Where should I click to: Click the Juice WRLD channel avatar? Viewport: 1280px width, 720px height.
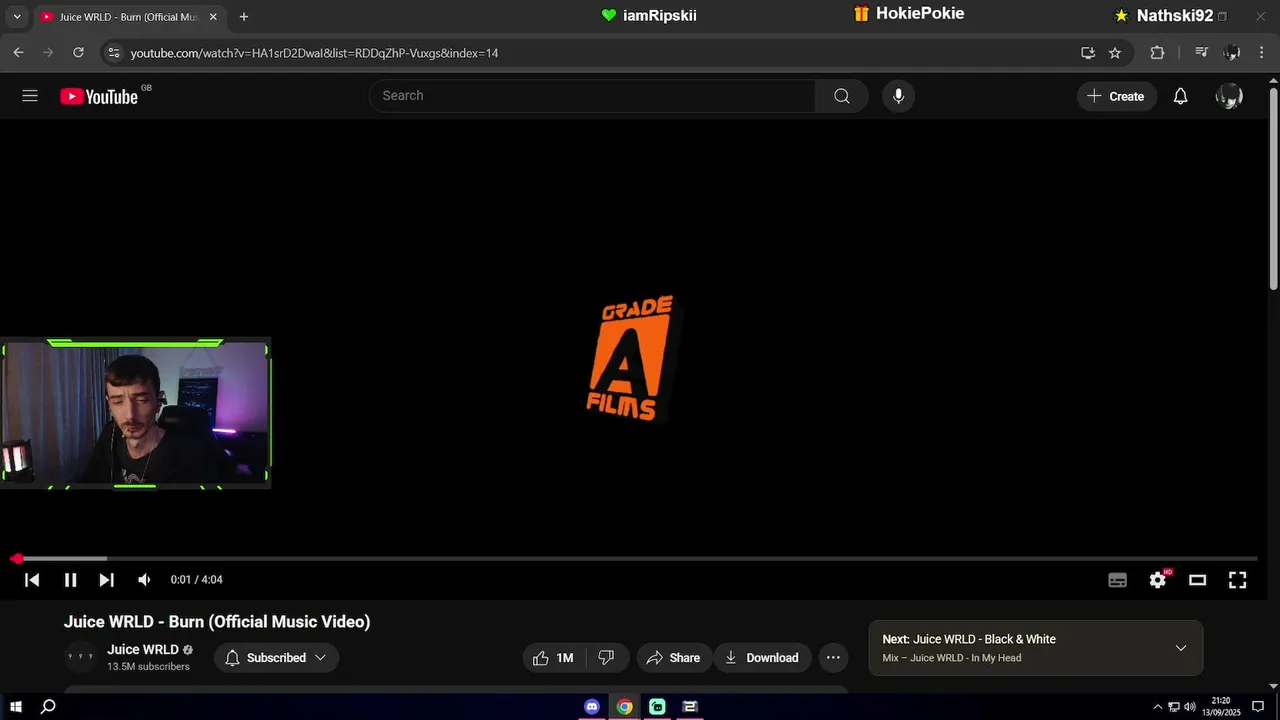coord(80,657)
